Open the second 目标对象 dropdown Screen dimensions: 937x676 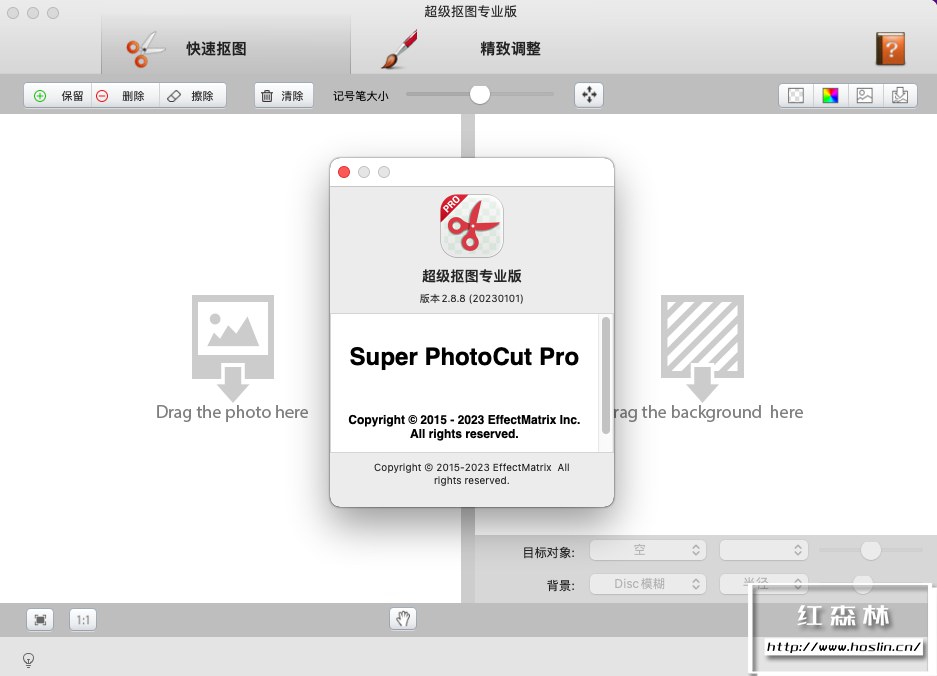coord(764,550)
